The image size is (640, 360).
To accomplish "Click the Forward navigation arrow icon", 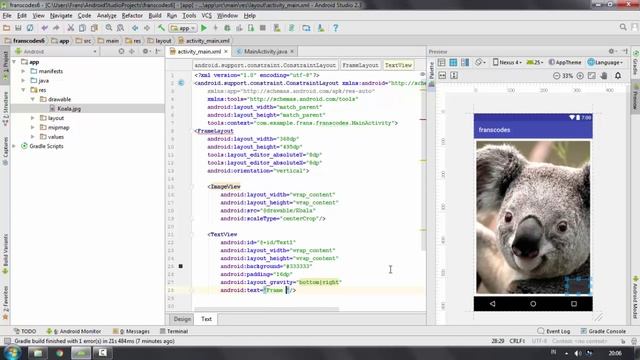I will [147, 28].
